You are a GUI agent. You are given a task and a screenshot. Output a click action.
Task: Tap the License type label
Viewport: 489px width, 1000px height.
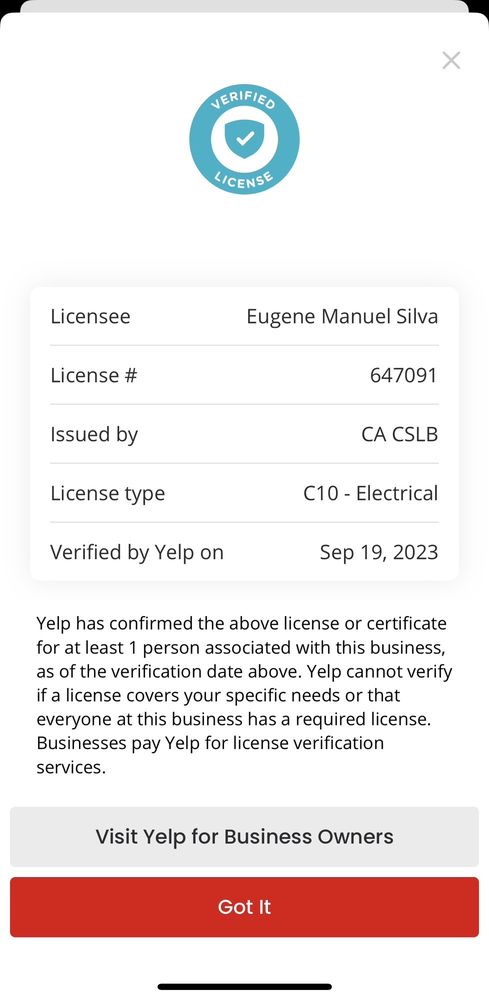point(107,494)
